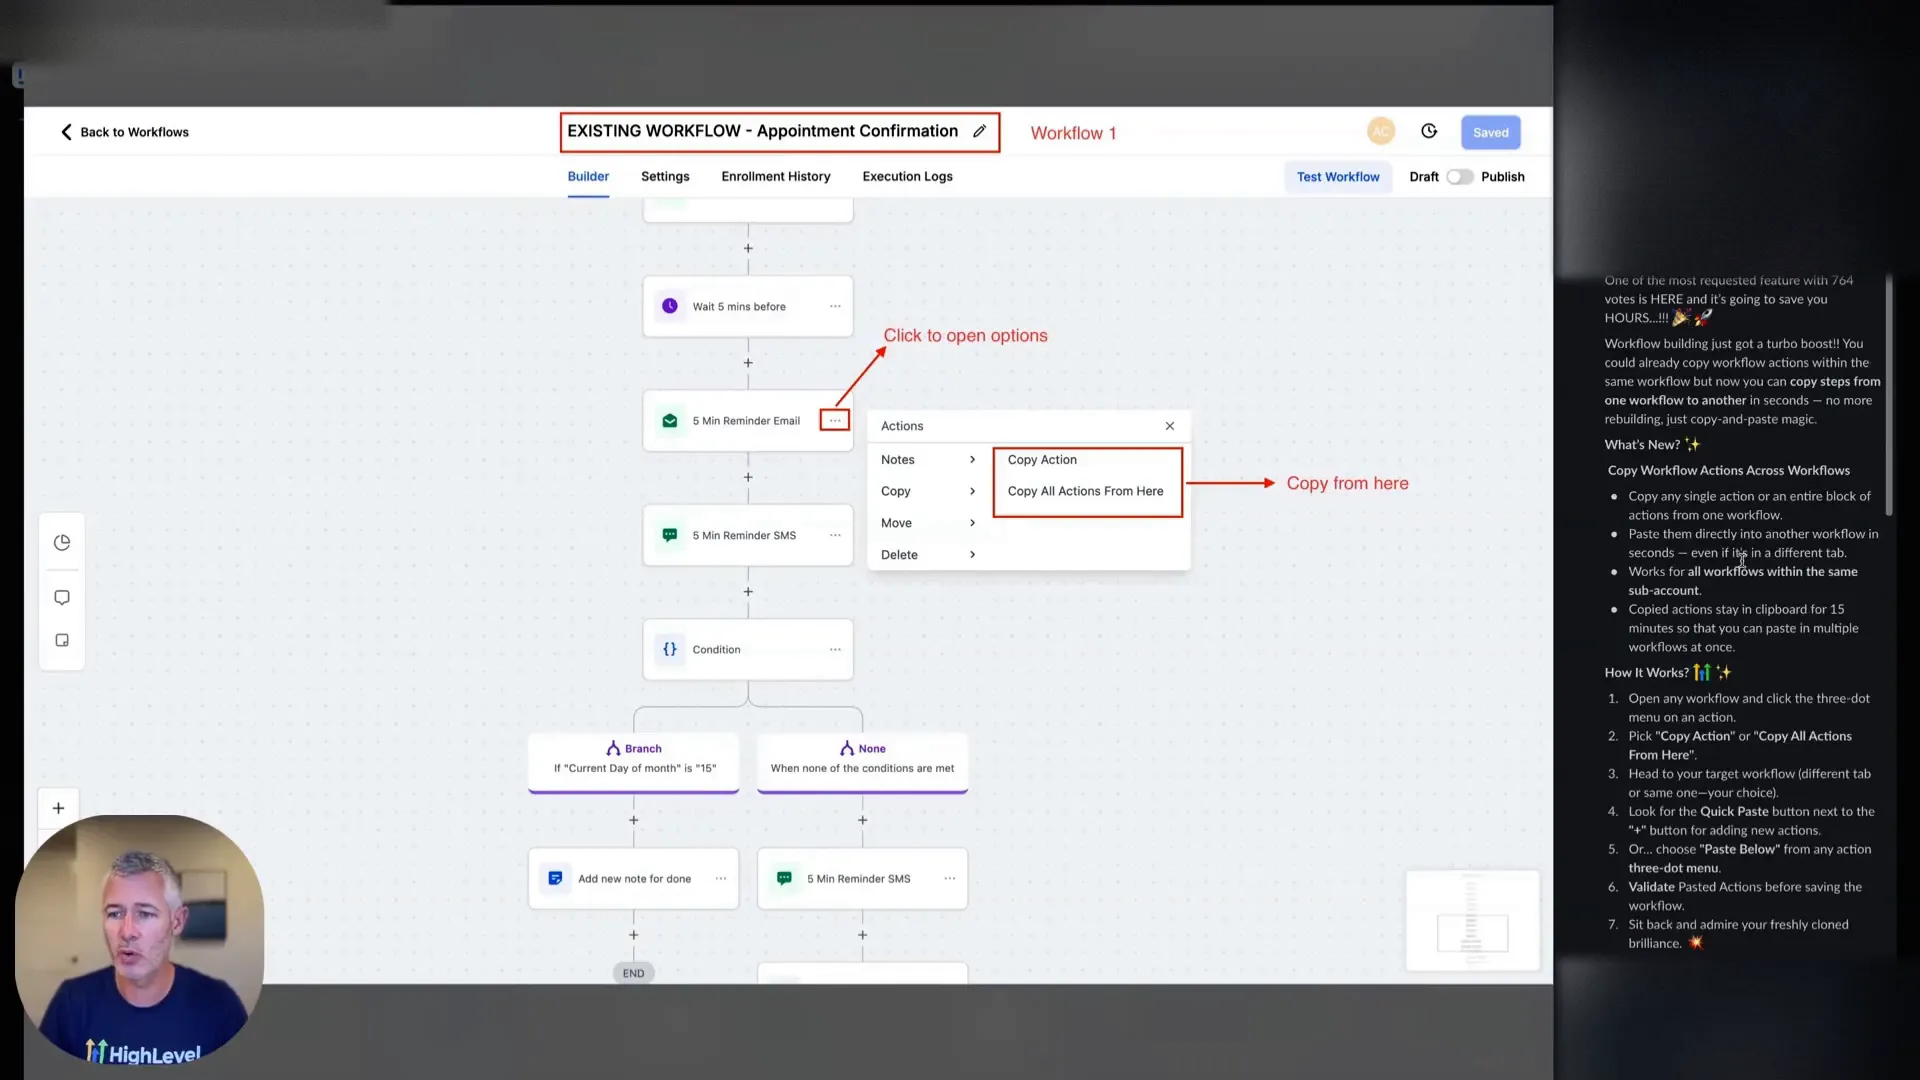This screenshot has width=1920, height=1080.
Task: Click the AC user avatar
Action: [x=1381, y=131]
